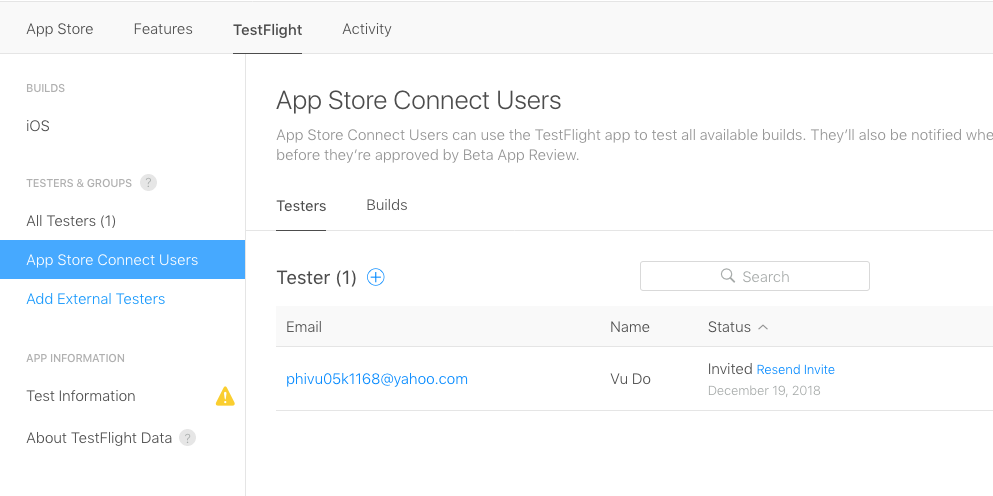Screen dimensions: 993x496
Task: Select the Testers sub-tab
Action: click(301, 206)
